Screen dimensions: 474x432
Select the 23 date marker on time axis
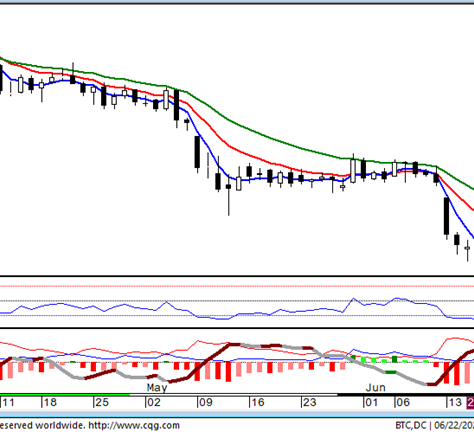point(310,402)
